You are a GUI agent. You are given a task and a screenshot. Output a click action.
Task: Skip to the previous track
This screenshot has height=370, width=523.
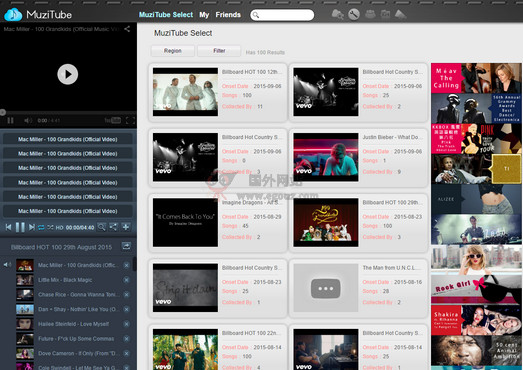click(x=9, y=227)
